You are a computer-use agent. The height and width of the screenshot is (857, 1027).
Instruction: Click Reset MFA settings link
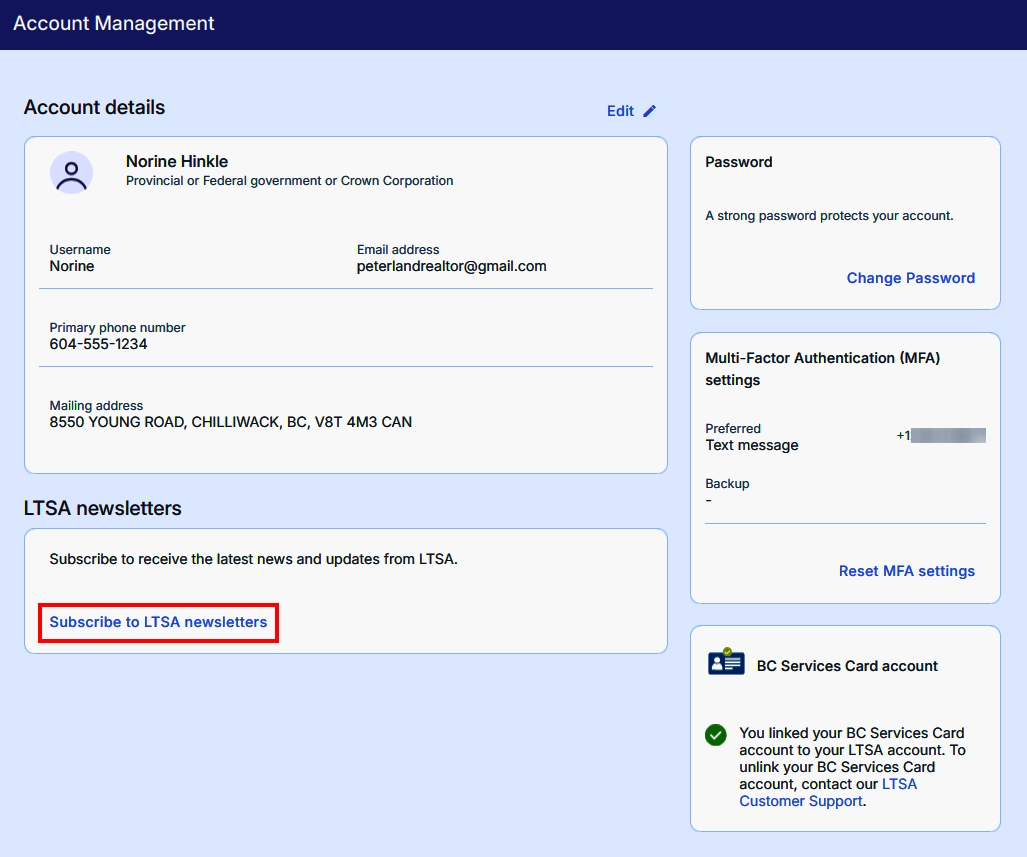click(x=906, y=571)
